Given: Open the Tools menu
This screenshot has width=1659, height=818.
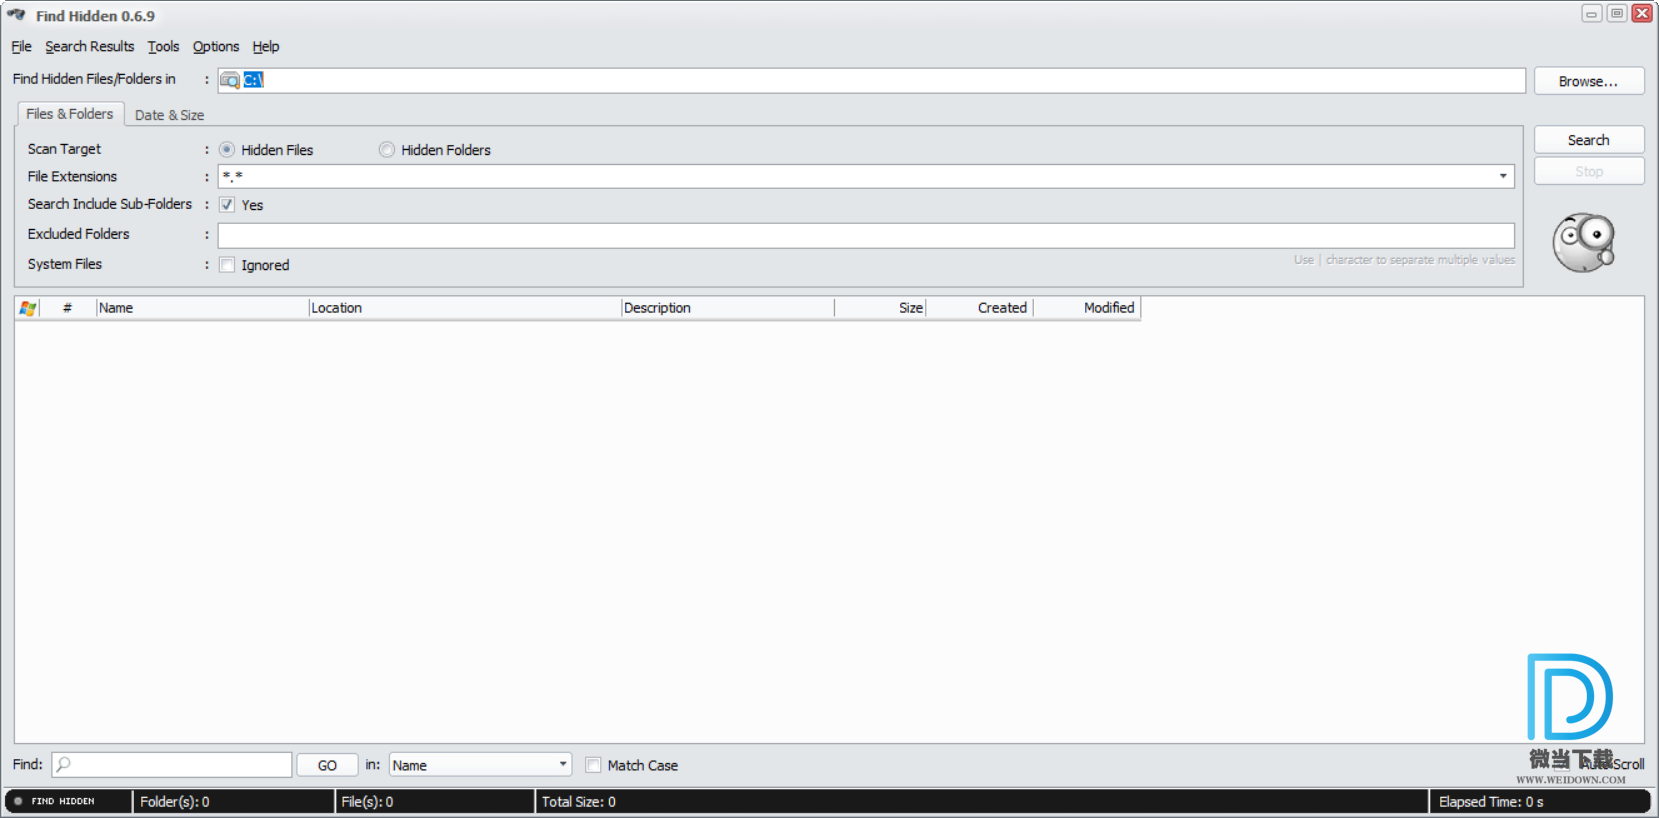Looking at the screenshot, I should [x=163, y=46].
